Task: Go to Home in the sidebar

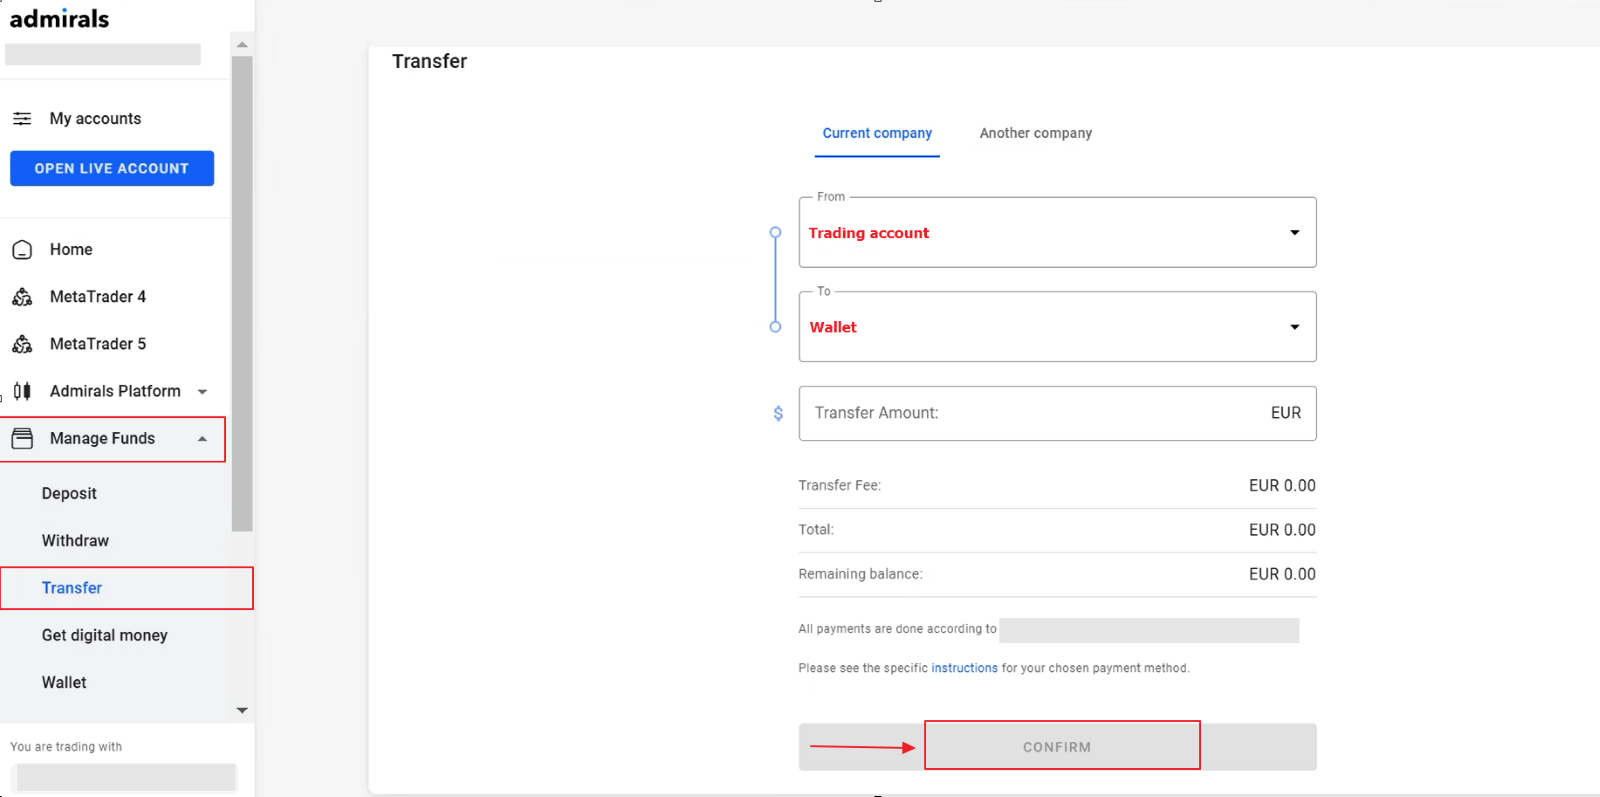Action: pyautogui.click(x=71, y=249)
